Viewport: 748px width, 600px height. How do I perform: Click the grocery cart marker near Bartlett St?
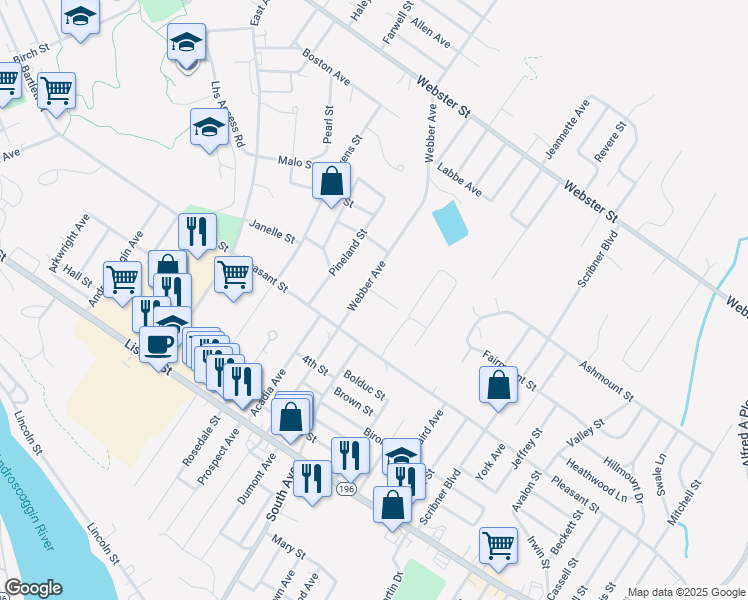tap(56, 93)
